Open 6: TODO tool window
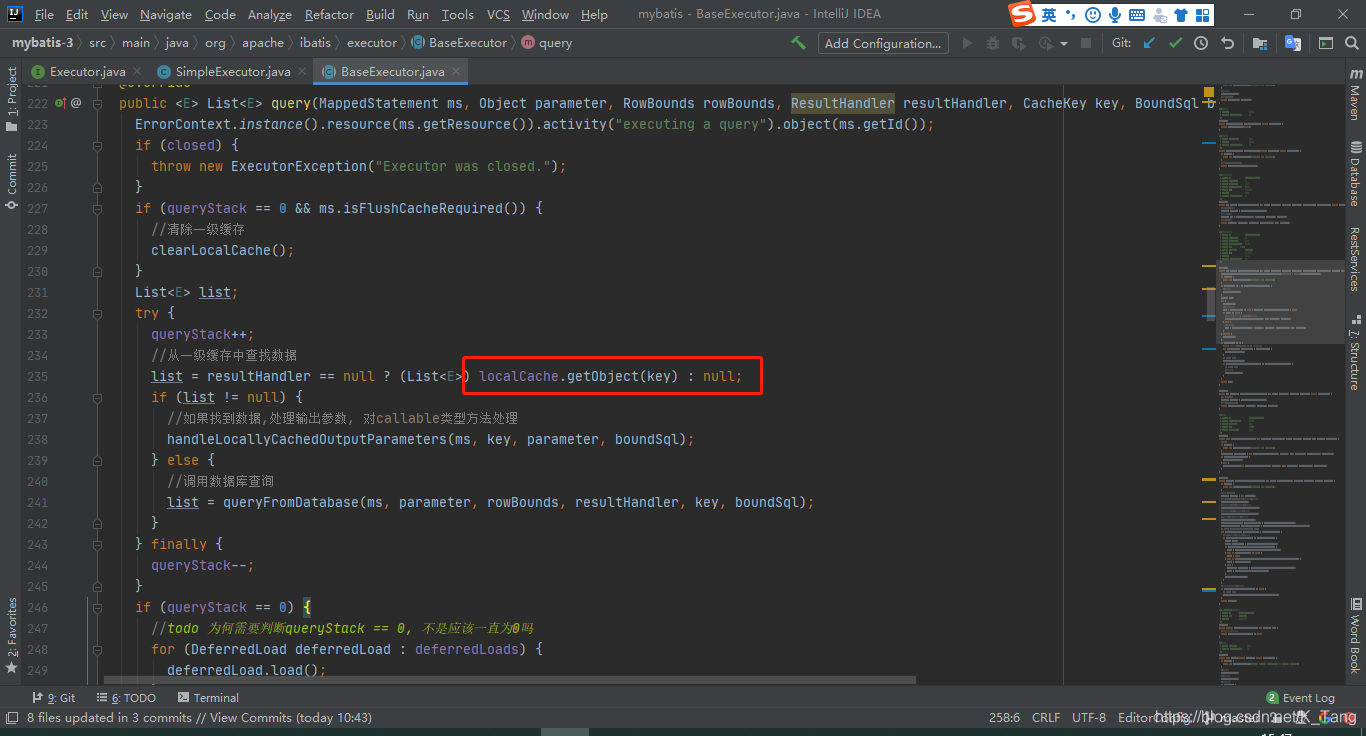 point(126,698)
